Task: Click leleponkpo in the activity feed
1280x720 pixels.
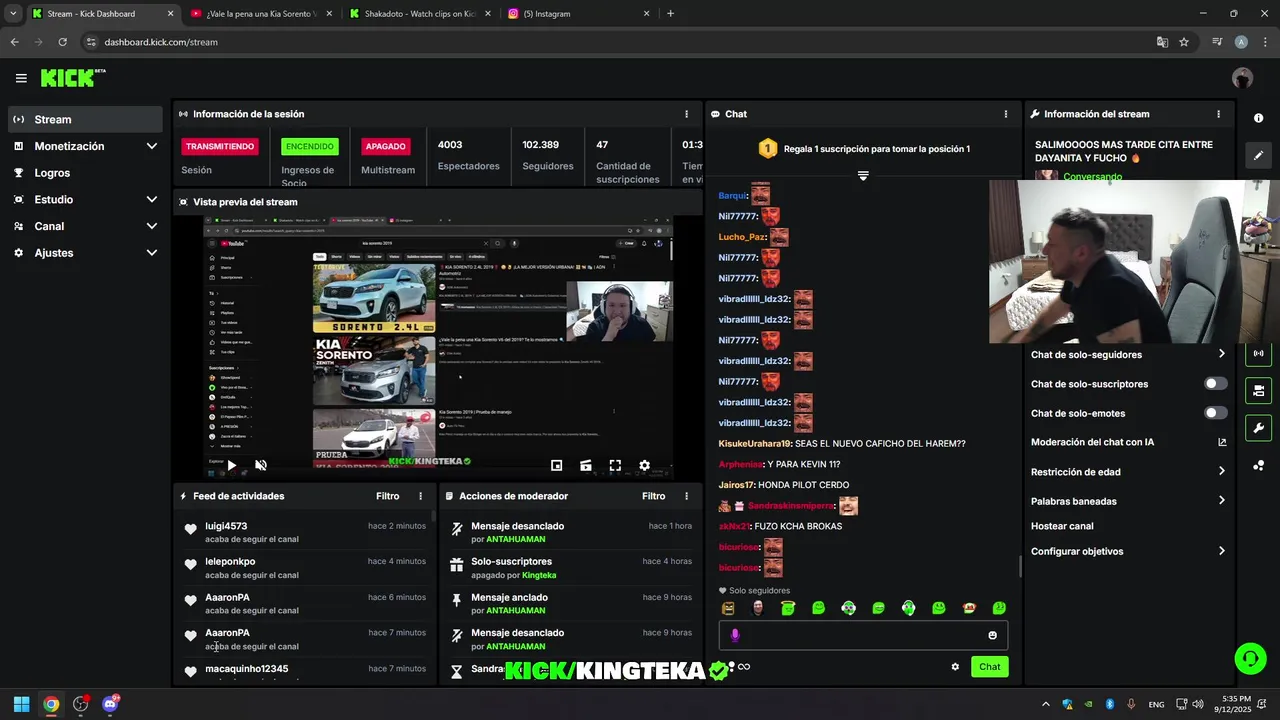Action: (230, 562)
